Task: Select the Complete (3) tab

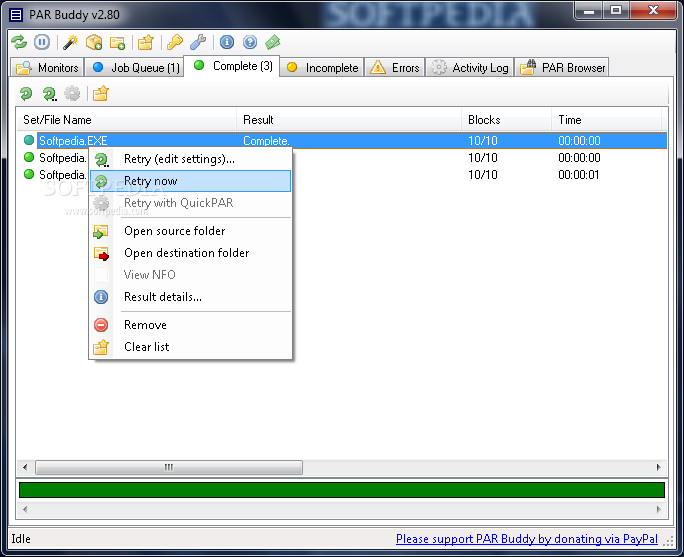Action: click(x=232, y=66)
